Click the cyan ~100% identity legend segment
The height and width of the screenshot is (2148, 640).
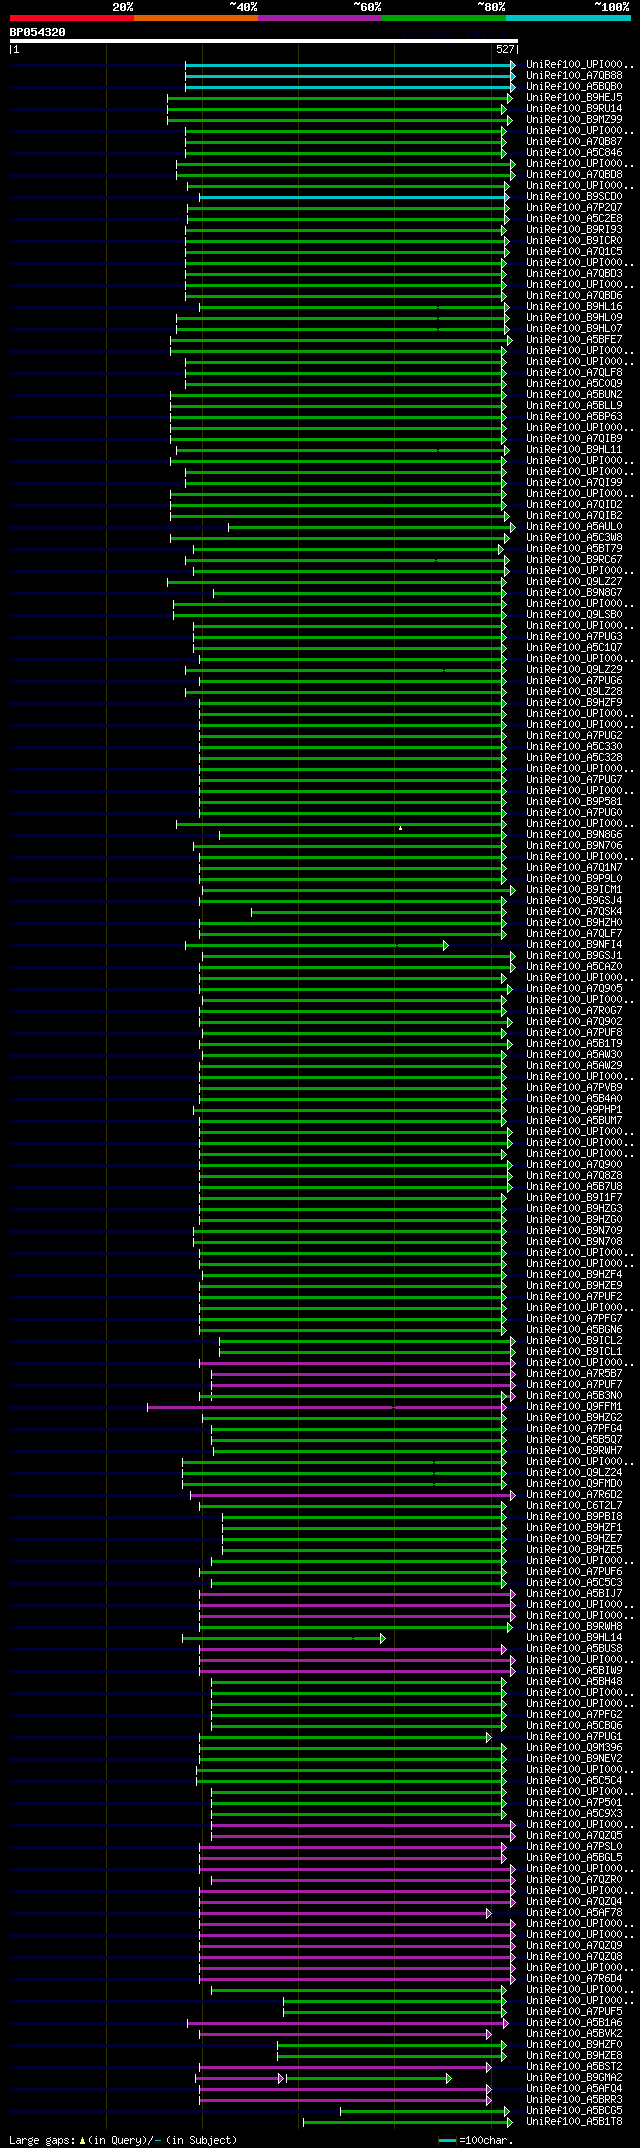coord(568,18)
